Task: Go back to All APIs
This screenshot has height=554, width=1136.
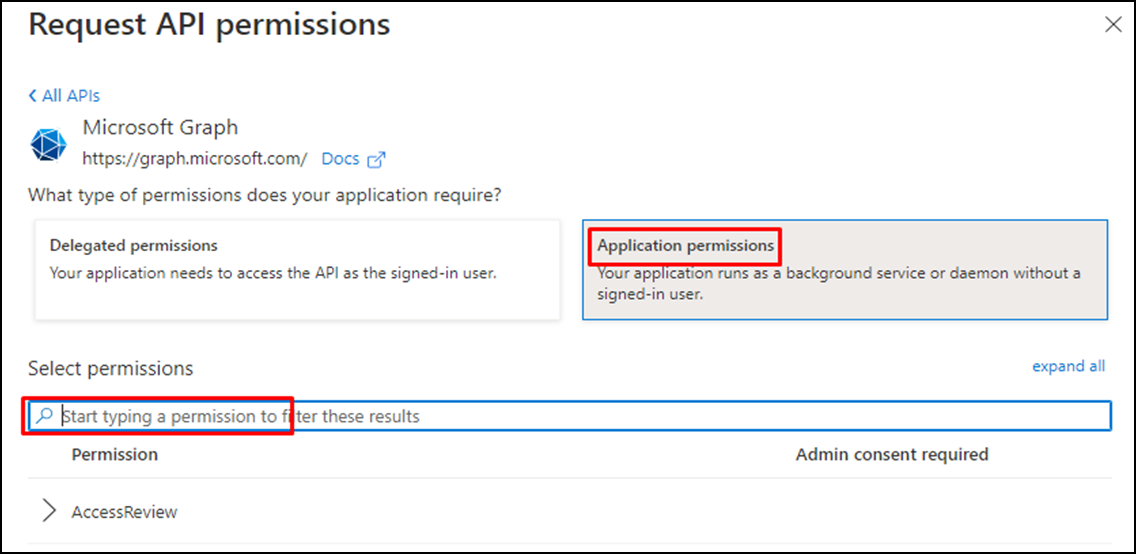Action: [64, 96]
